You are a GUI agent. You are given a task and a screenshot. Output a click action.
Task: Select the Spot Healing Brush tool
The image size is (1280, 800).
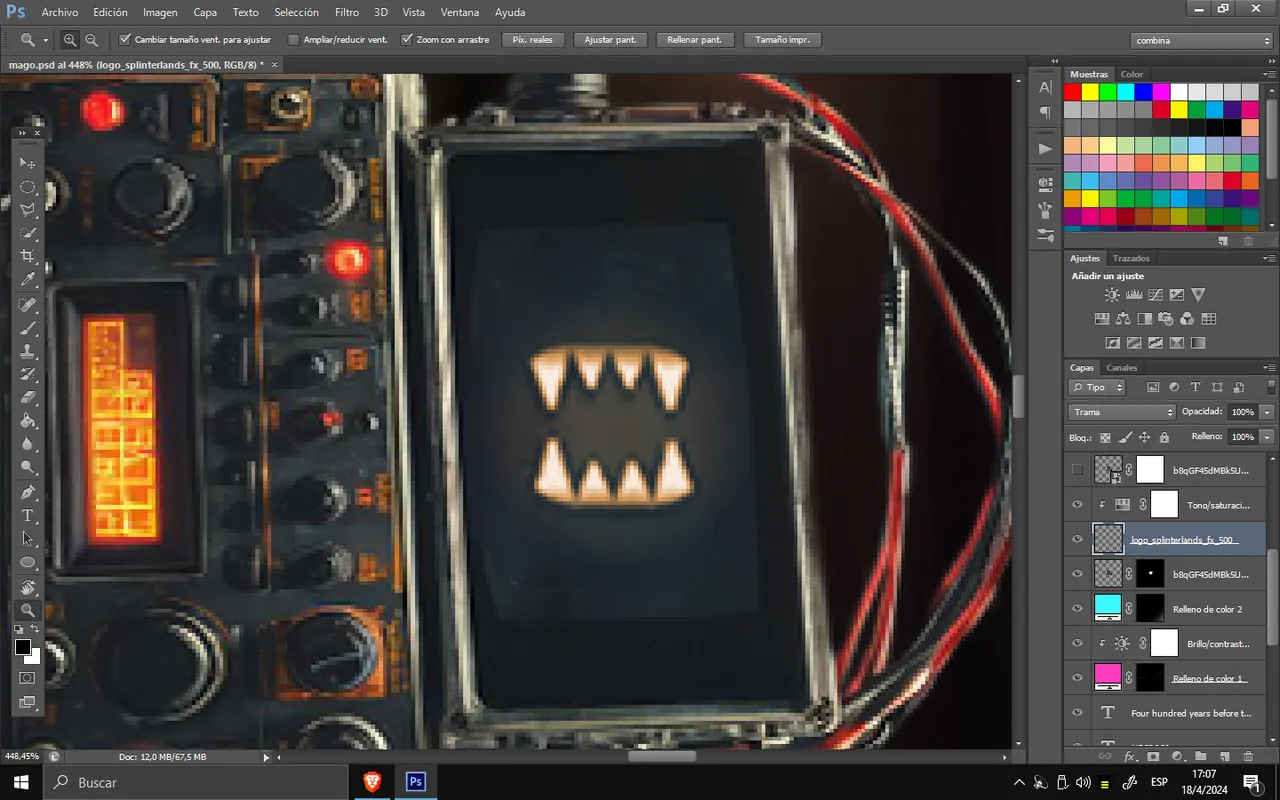[28, 304]
